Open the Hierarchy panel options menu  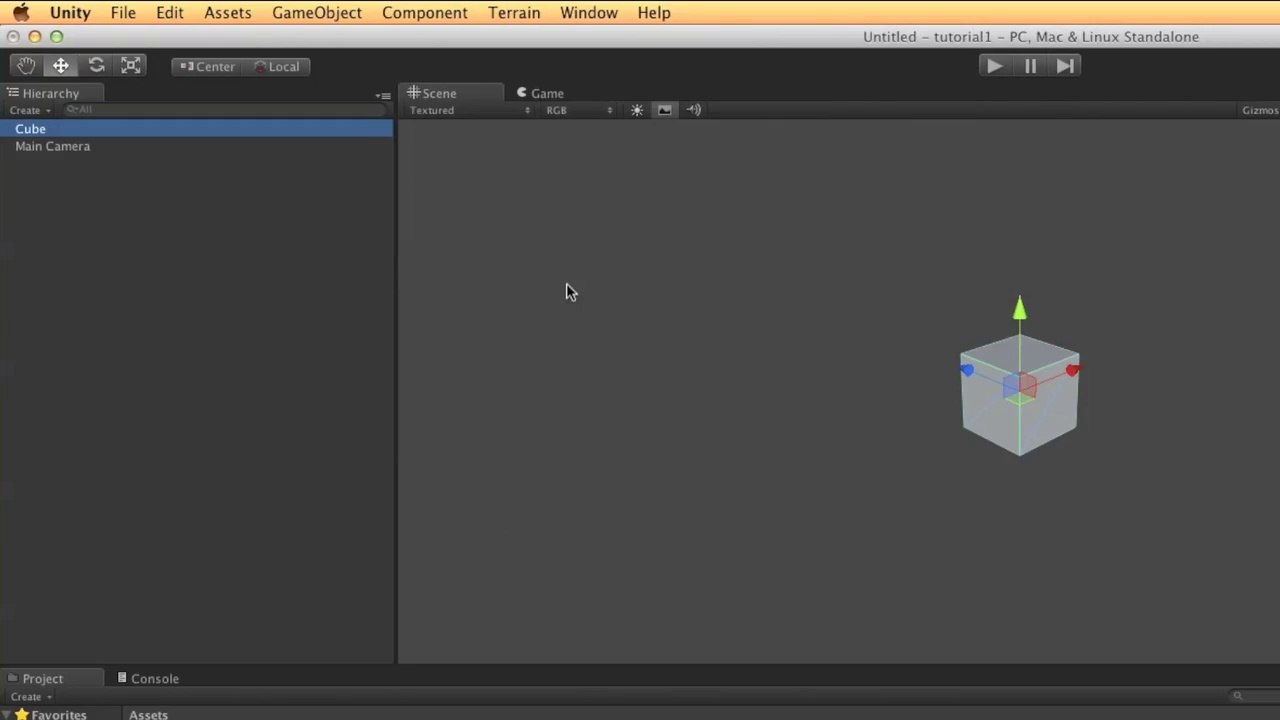[x=383, y=96]
